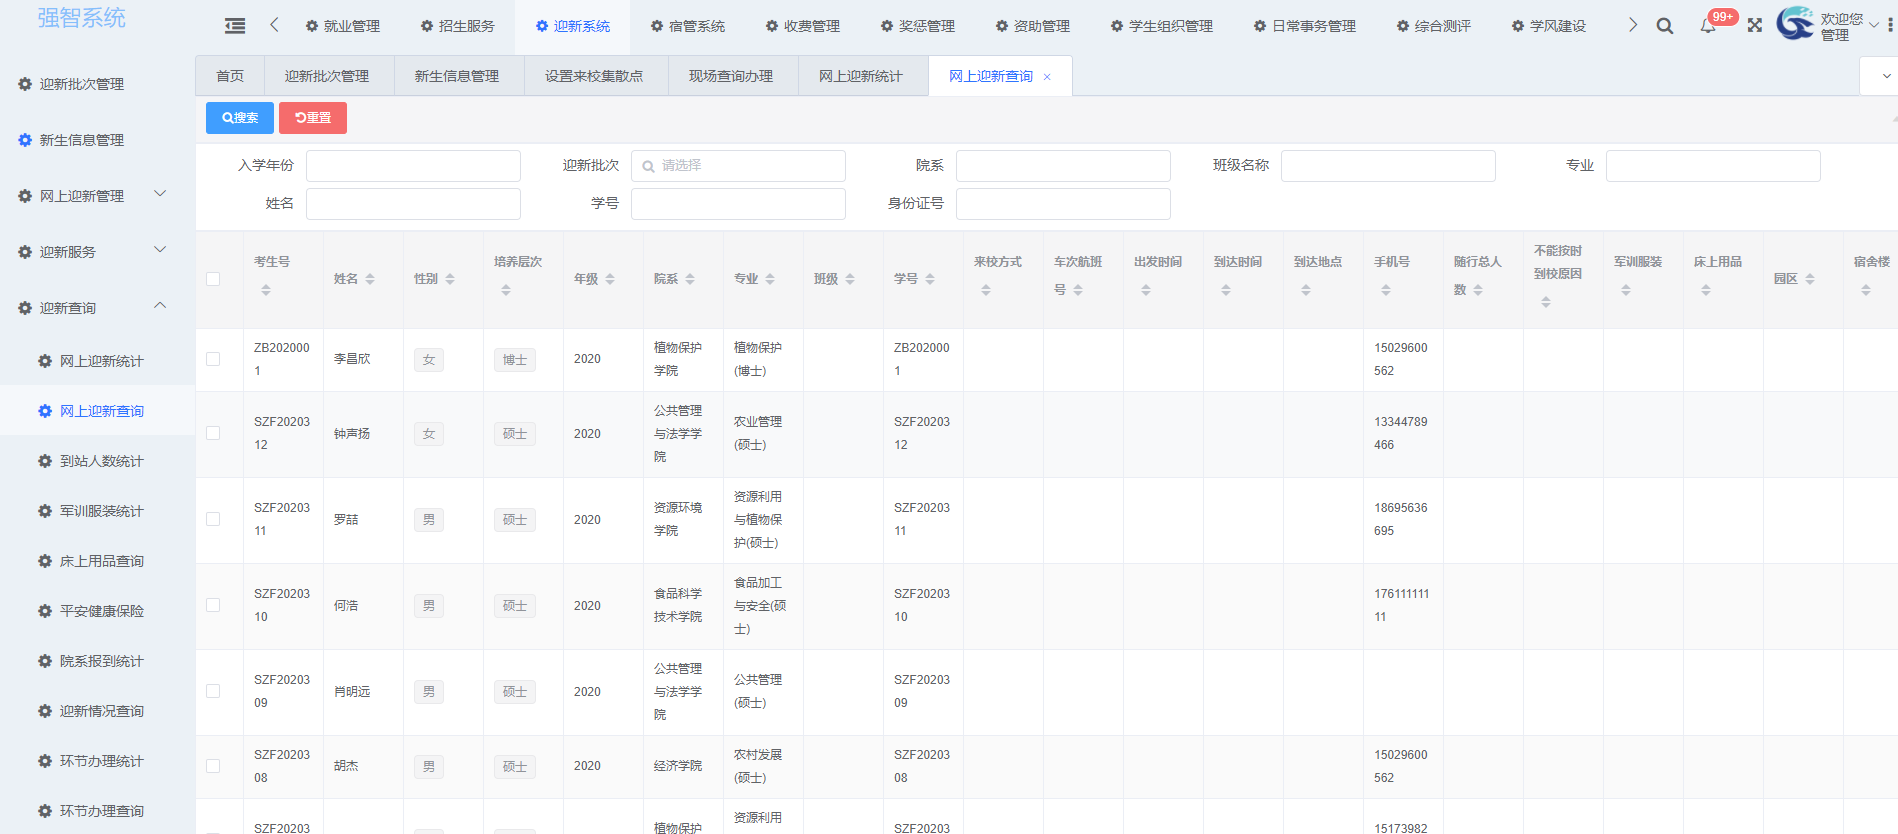Toggle the sidebar collapse menu icon
This screenshot has height=834, width=1898.
[x=235, y=26]
